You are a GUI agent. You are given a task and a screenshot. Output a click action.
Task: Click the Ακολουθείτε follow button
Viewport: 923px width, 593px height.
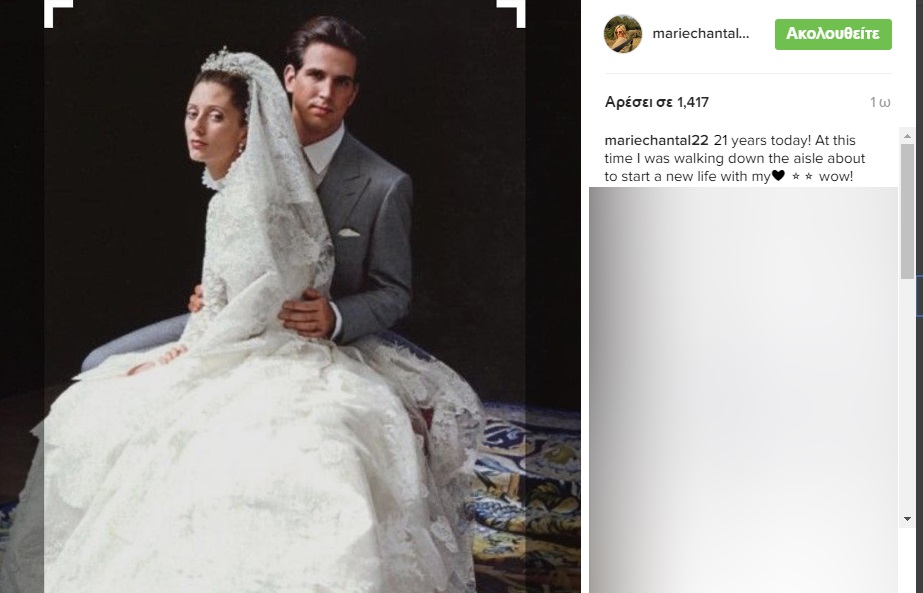point(833,34)
